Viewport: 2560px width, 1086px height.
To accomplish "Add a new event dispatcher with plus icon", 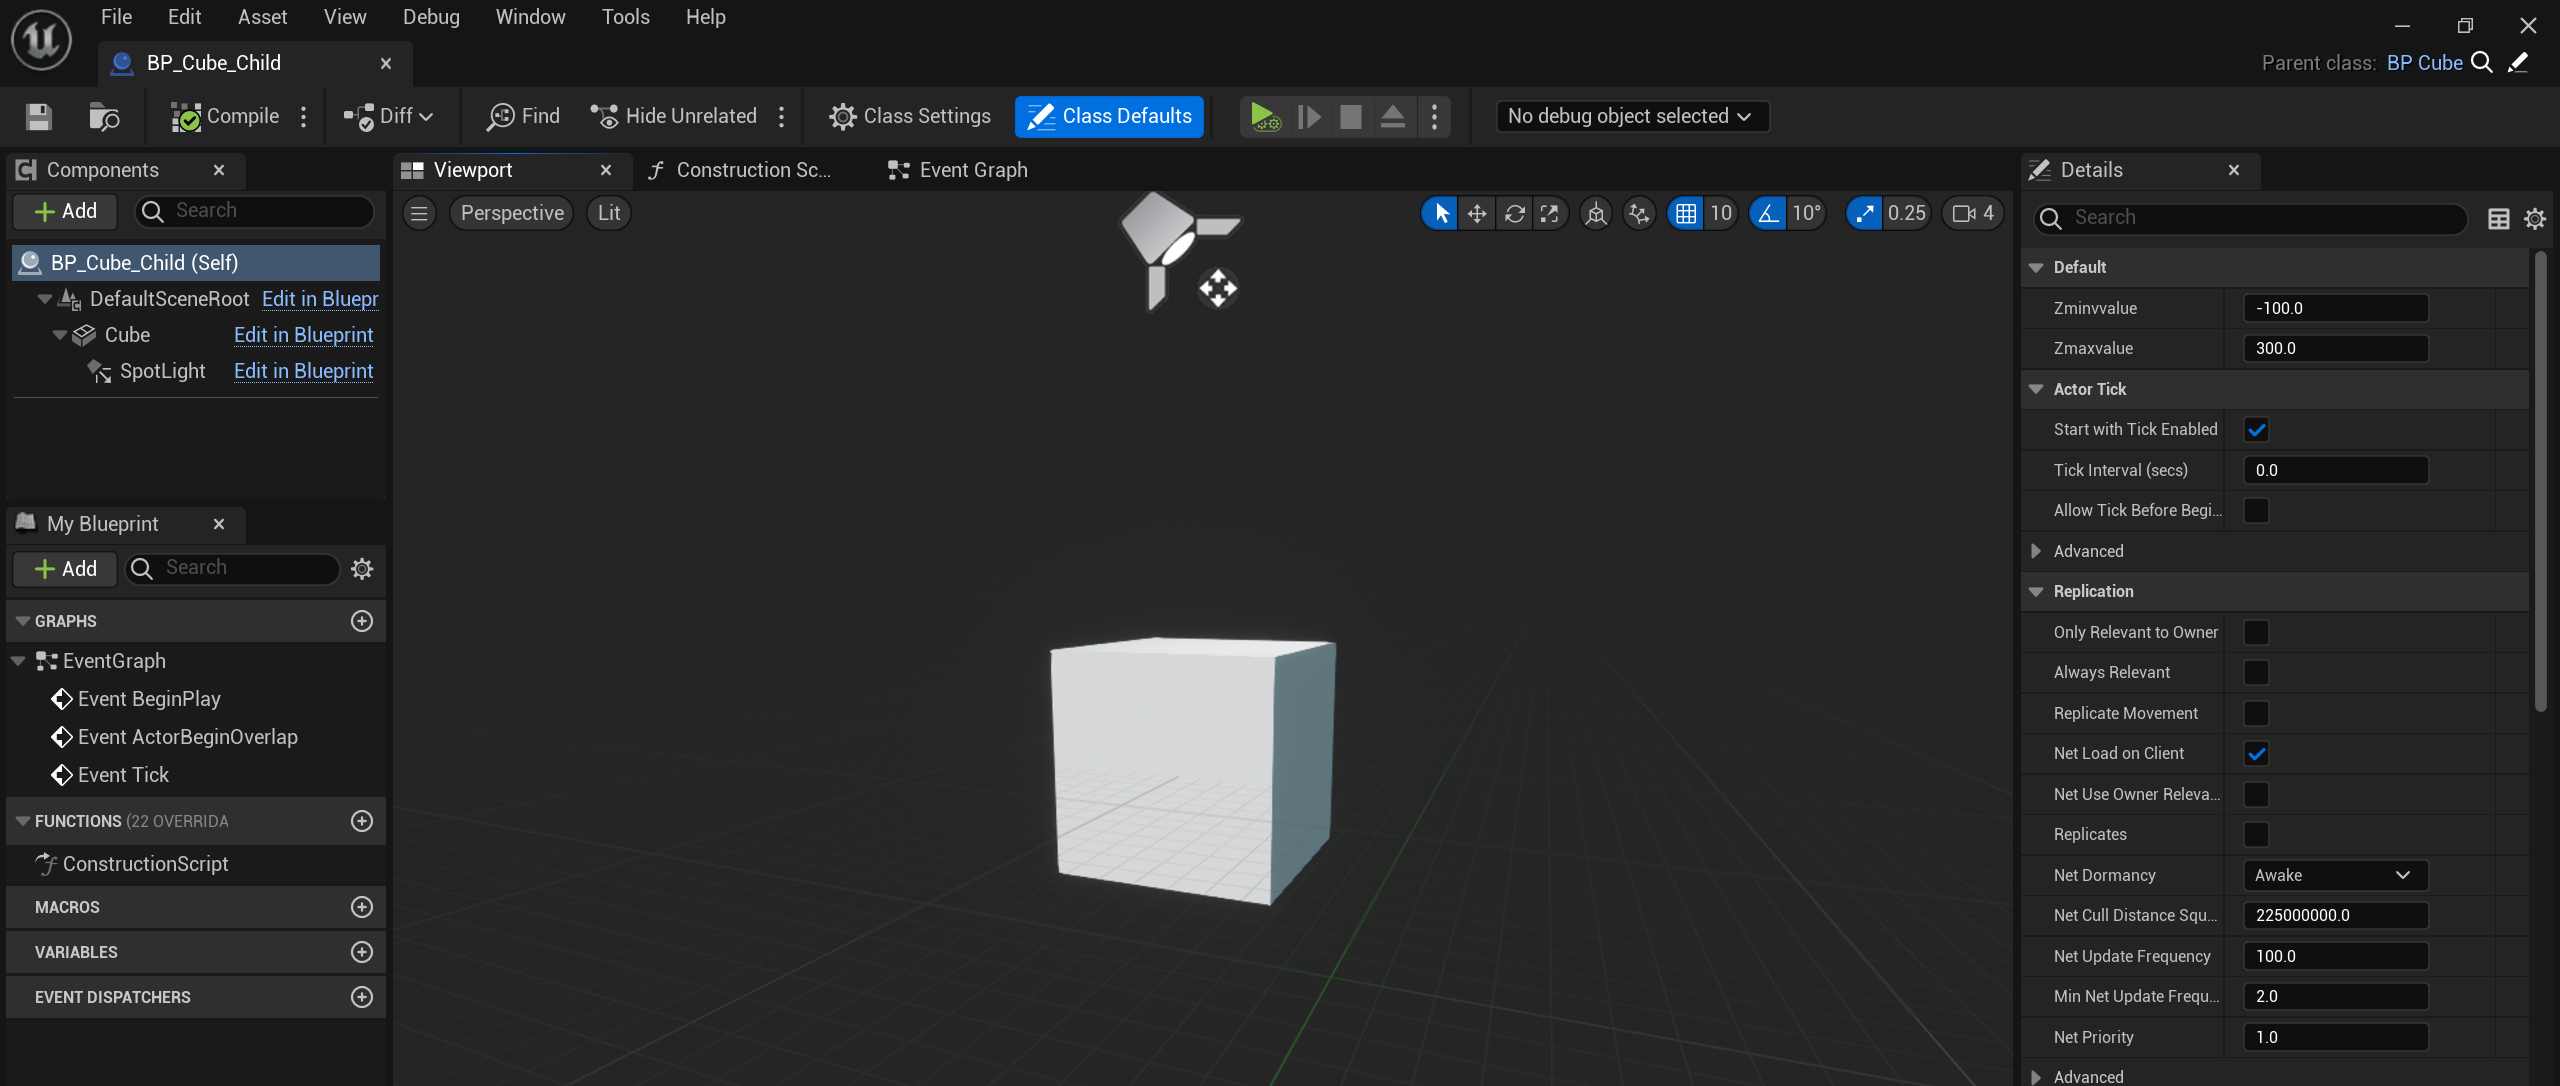I will point(362,997).
